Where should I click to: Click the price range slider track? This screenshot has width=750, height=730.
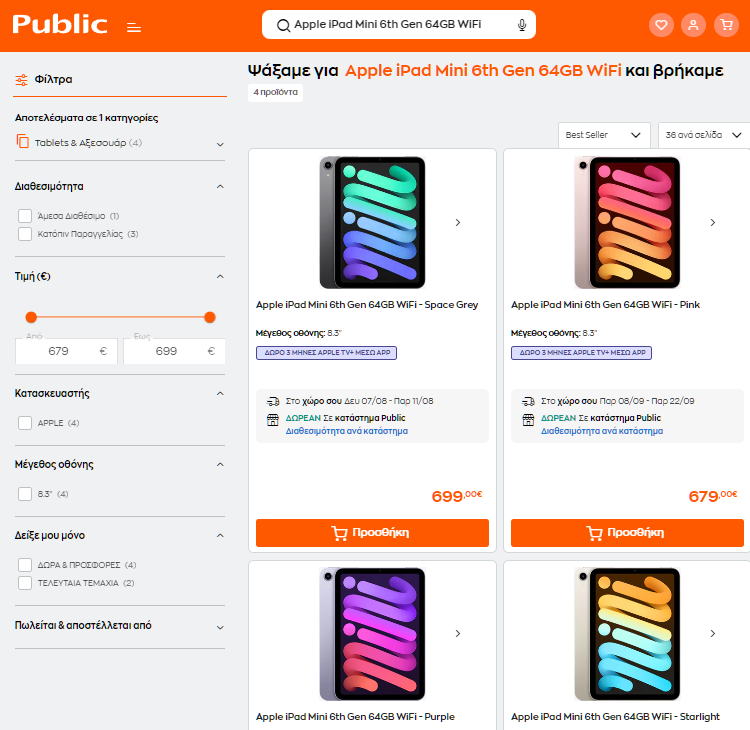[x=121, y=317]
